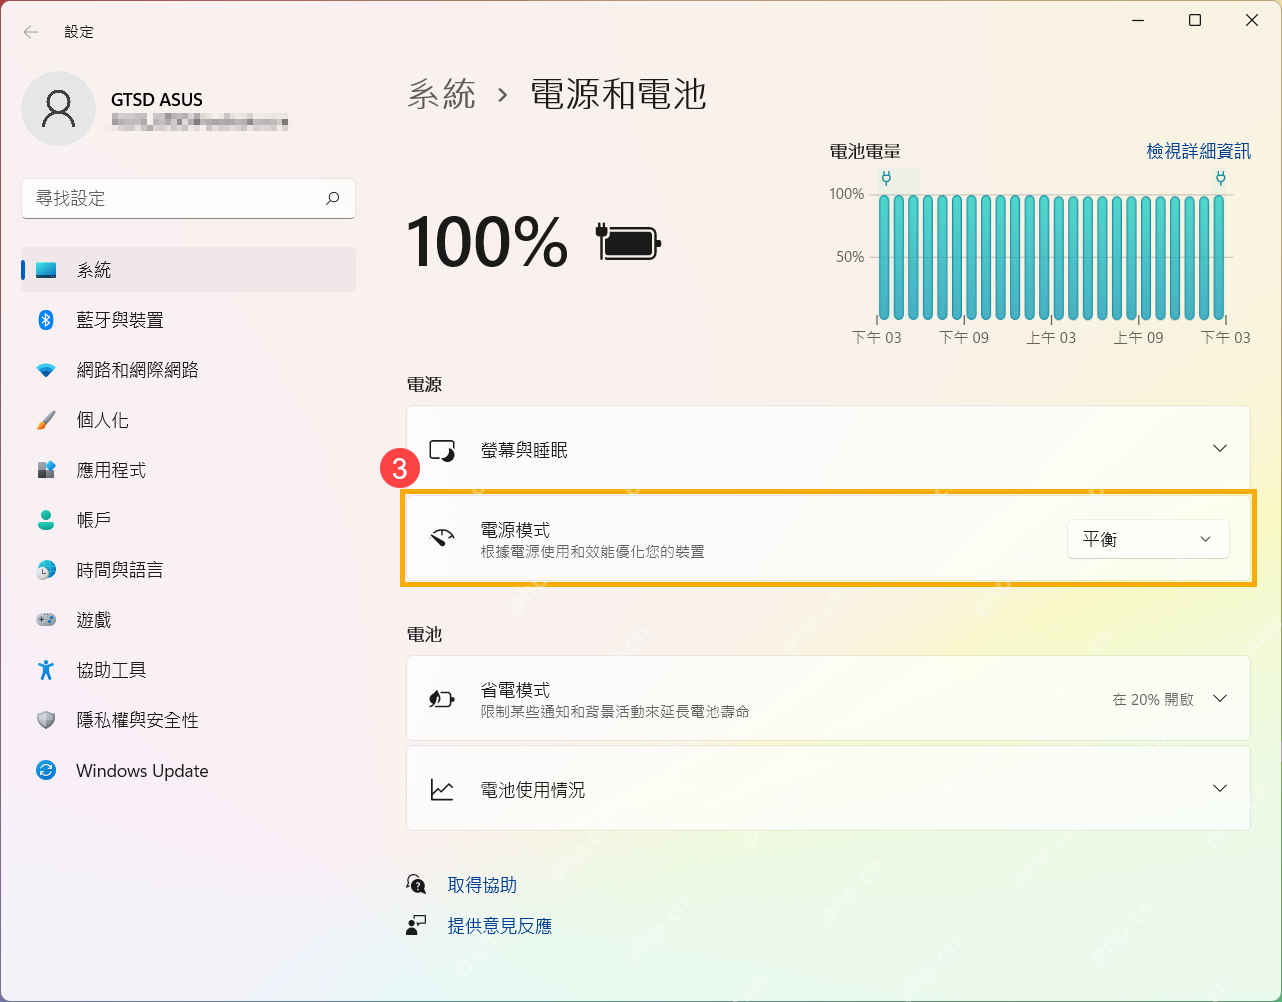
Task: Click the 尋找設定 search field
Action: pos(188,198)
